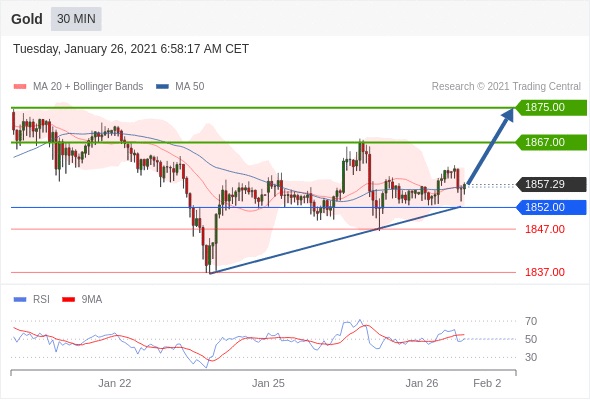The width and height of the screenshot is (590, 400).
Task: Click the Jan 25 date axis label
Action: 268,383
